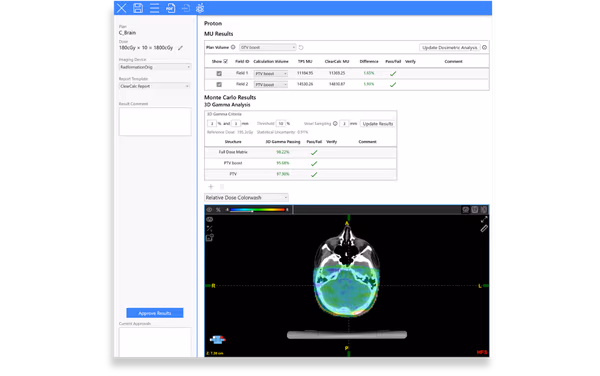
Task: Select the PTV structure row in the gamma table
Action: pos(301,174)
